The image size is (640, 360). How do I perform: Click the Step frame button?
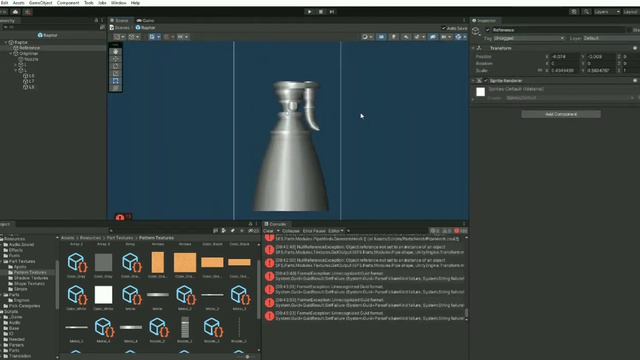[x=332, y=12]
